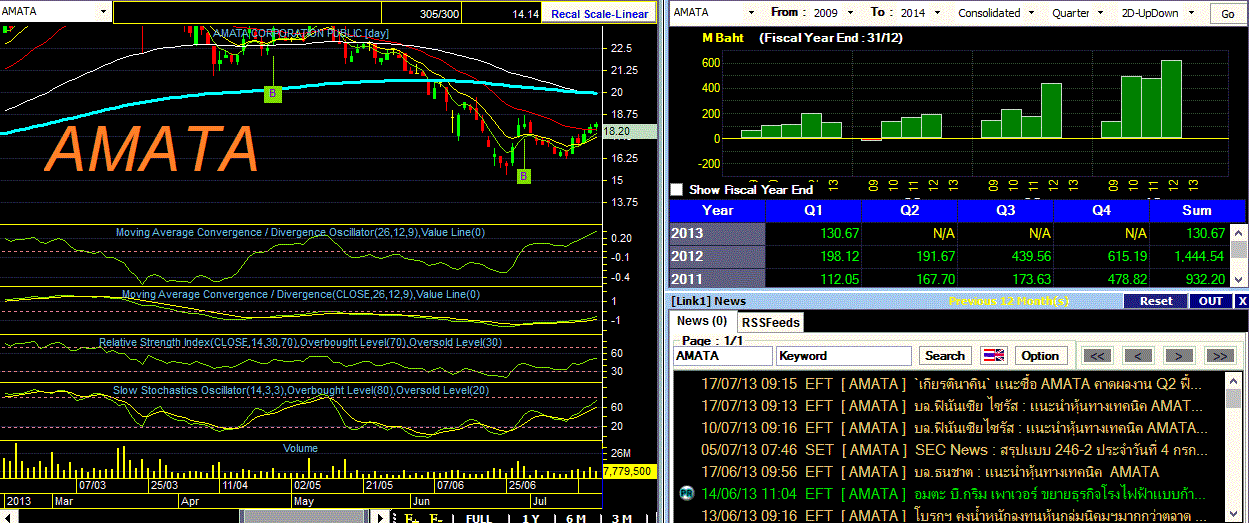Enable the Show Fiscal Year End checkbox
This screenshot has height=523, width=1249.
tap(677, 189)
